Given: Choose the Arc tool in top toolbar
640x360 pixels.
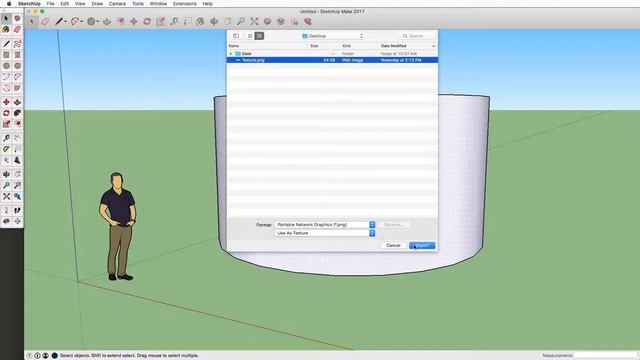Looking at the screenshot, I should 75,21.
